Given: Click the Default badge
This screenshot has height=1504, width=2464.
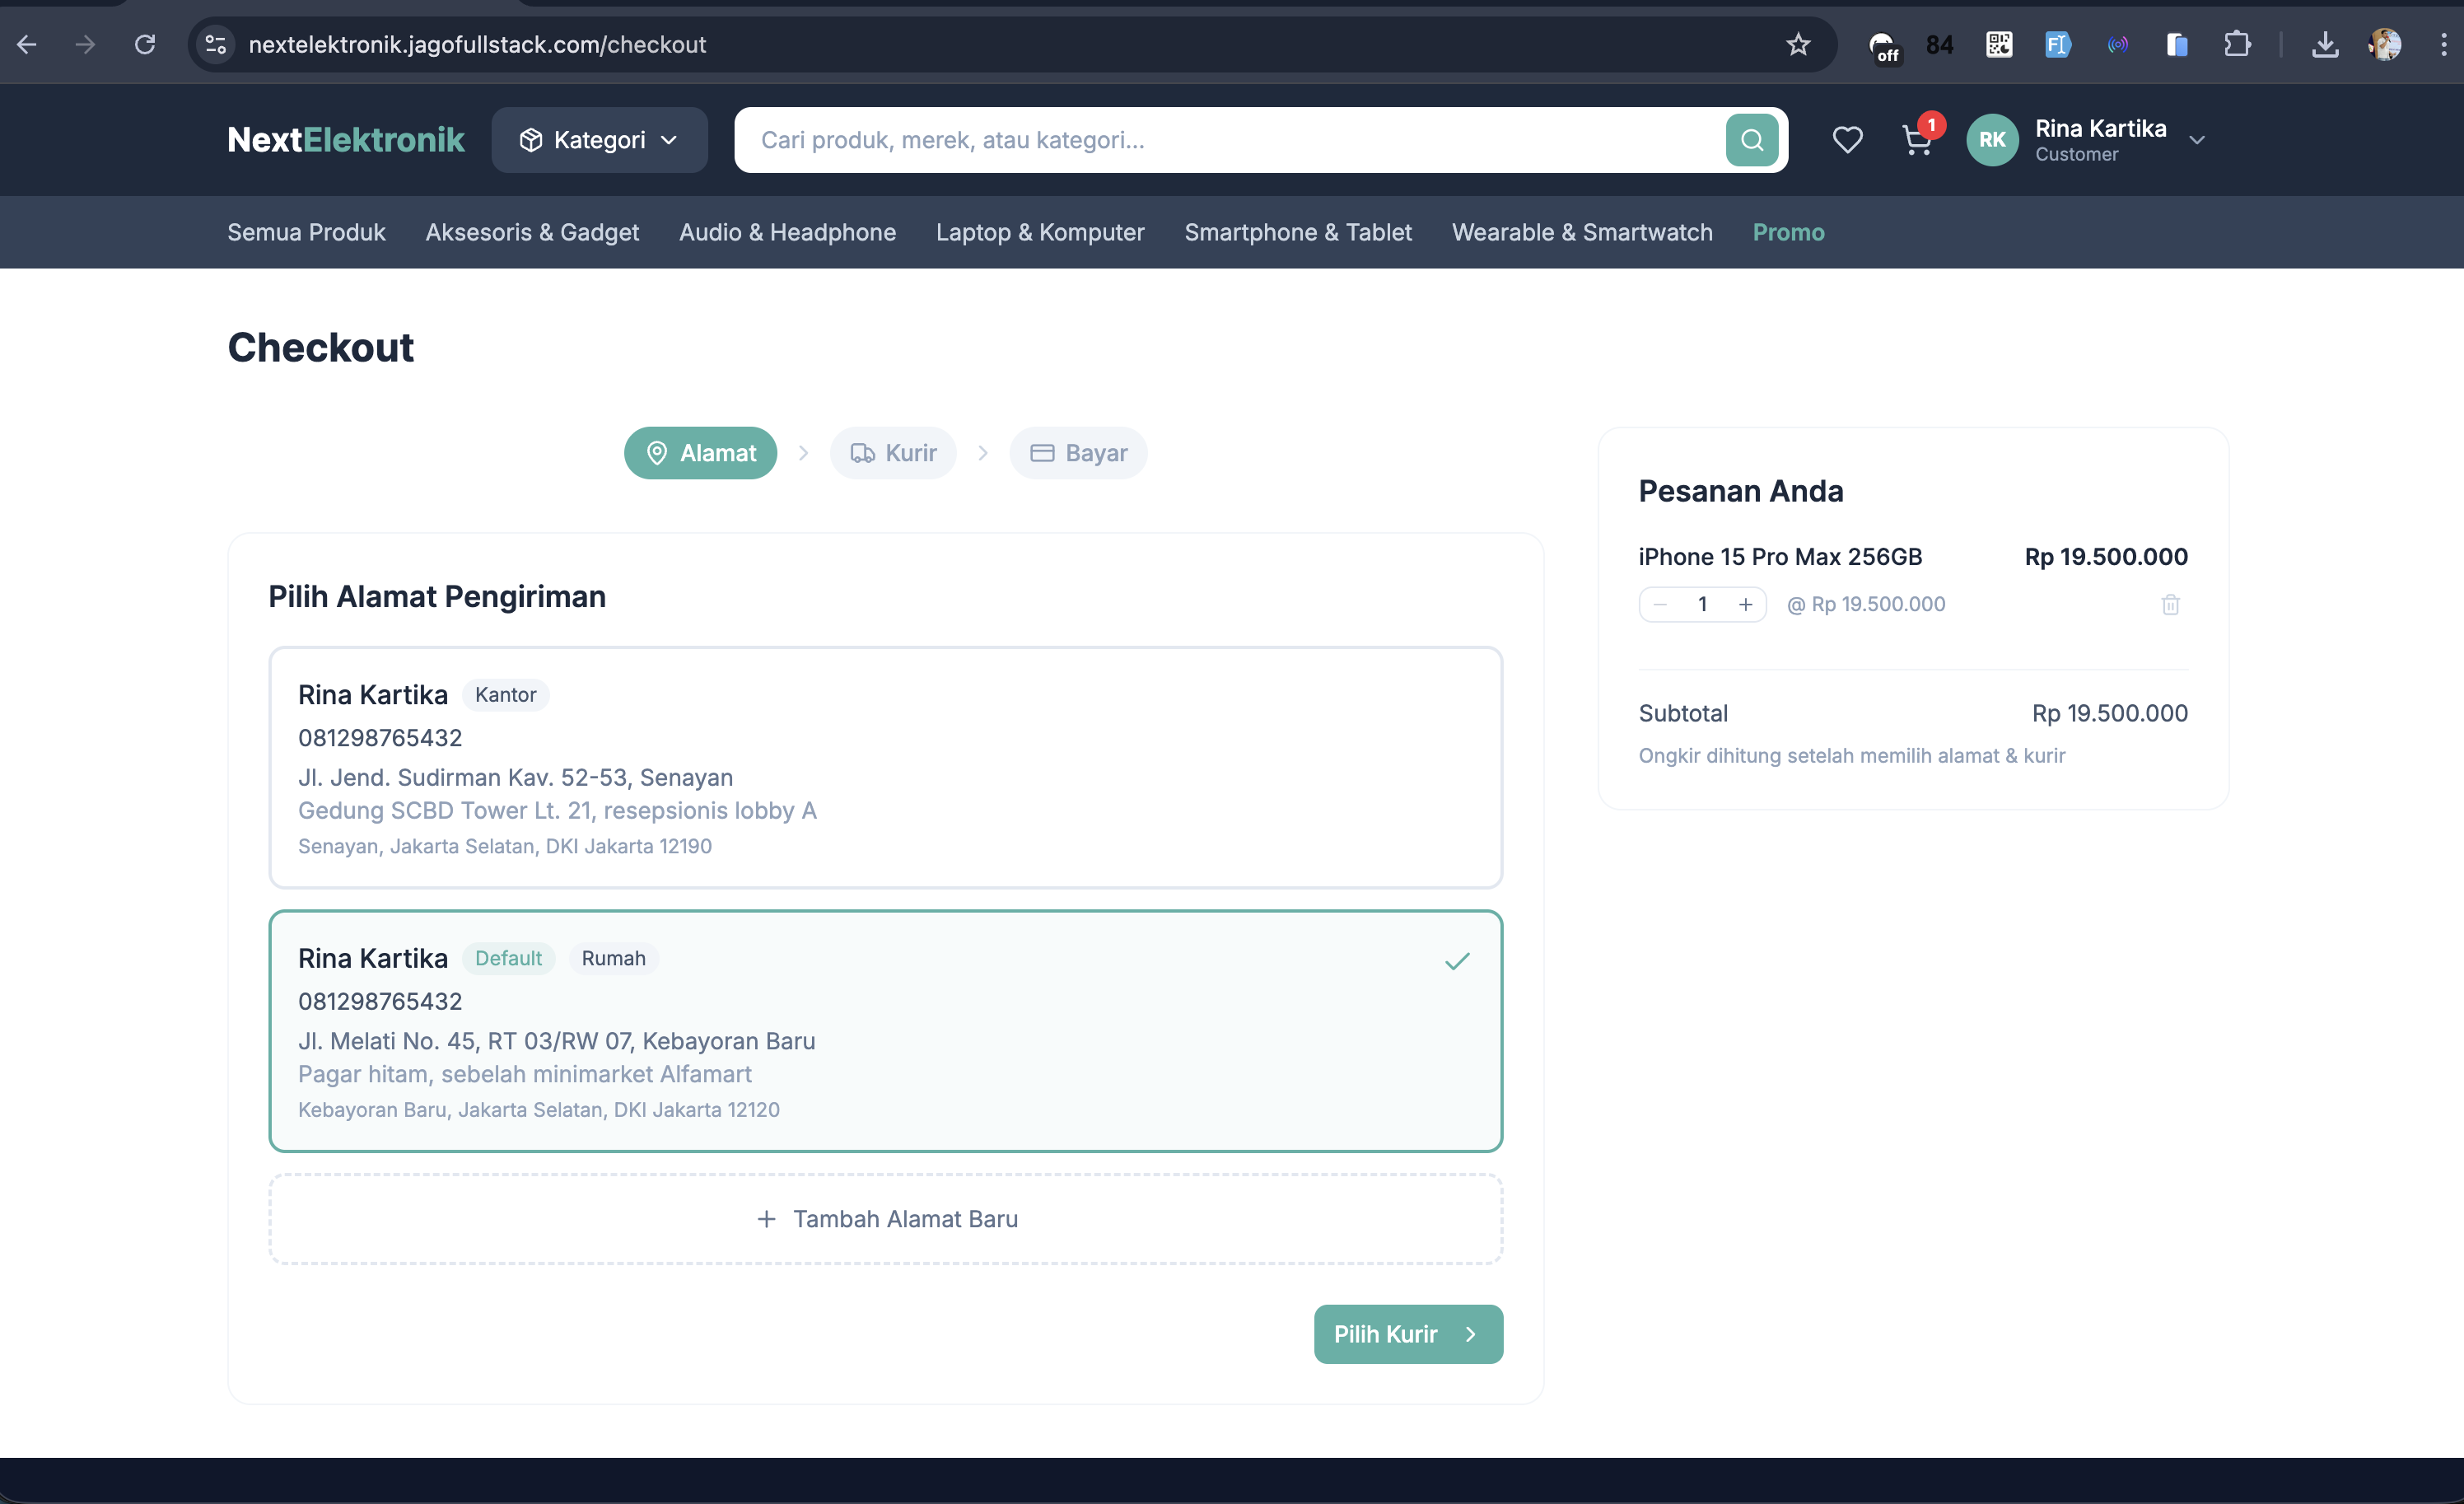Looking at the screenshot, I should (x=508, y=958).
